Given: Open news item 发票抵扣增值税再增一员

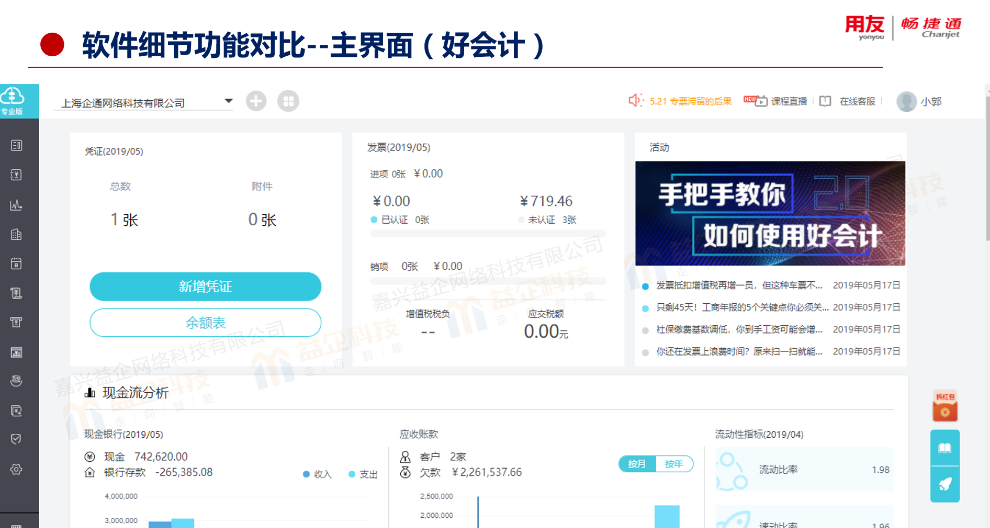Looking at the screenshot, I should (739, 285).
